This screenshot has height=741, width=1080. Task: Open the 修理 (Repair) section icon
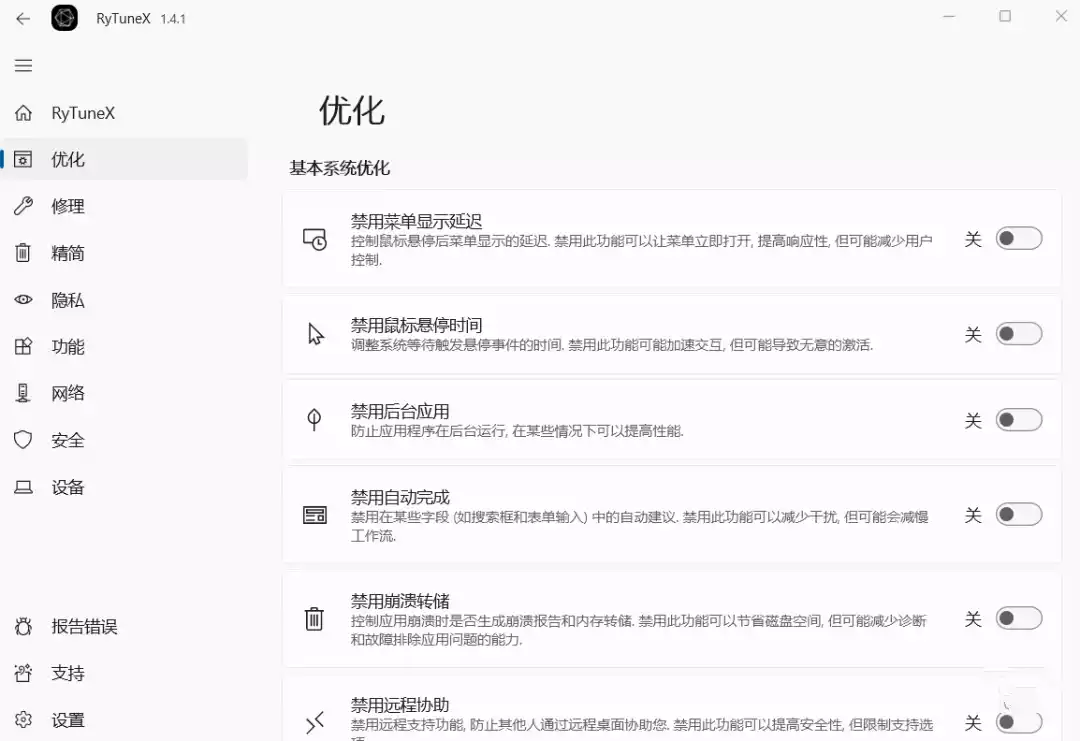(23, 206)
